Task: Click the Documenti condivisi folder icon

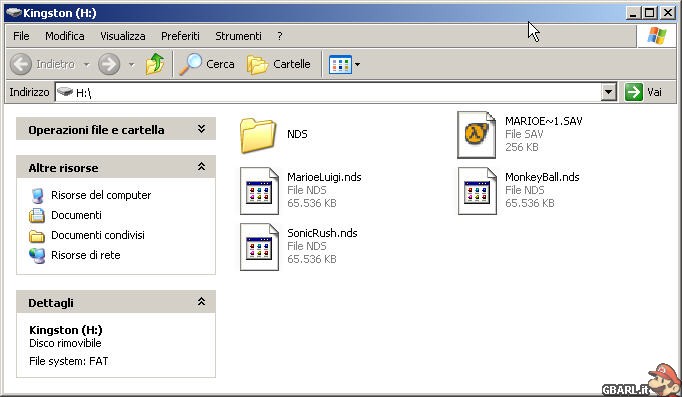Action: [x=37, y=236]
